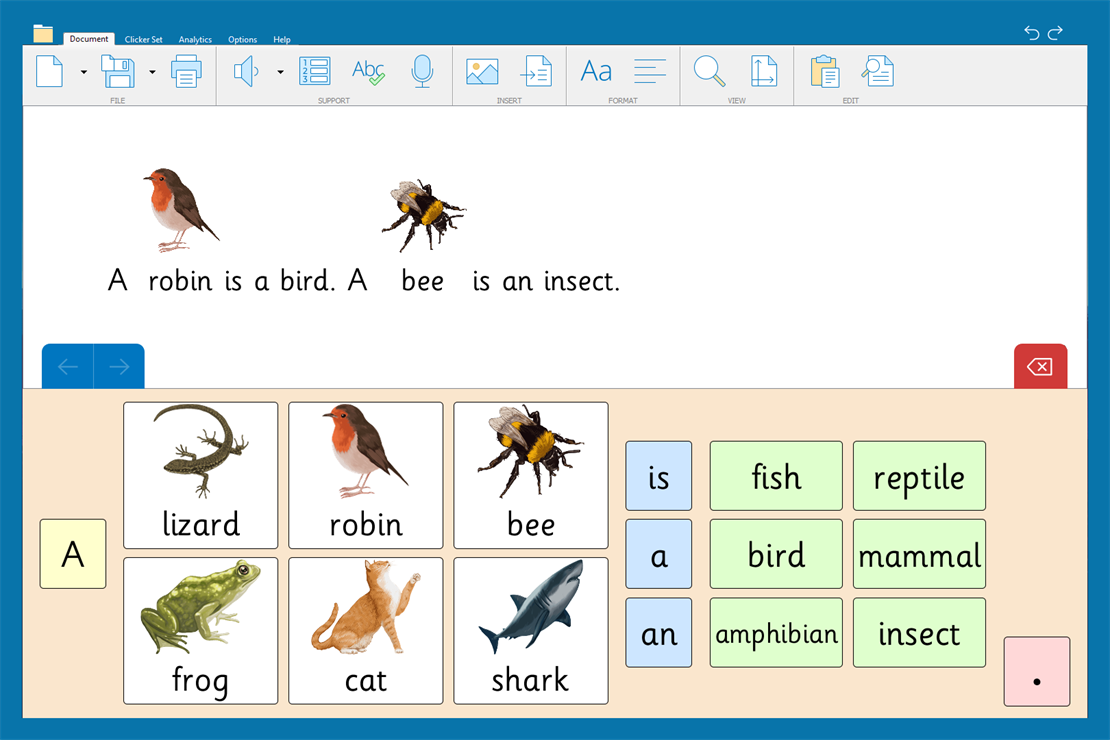Viewport: 1110px width, 740px height.
Task: Open the font Aa format icon
Action: click(596, 71)
